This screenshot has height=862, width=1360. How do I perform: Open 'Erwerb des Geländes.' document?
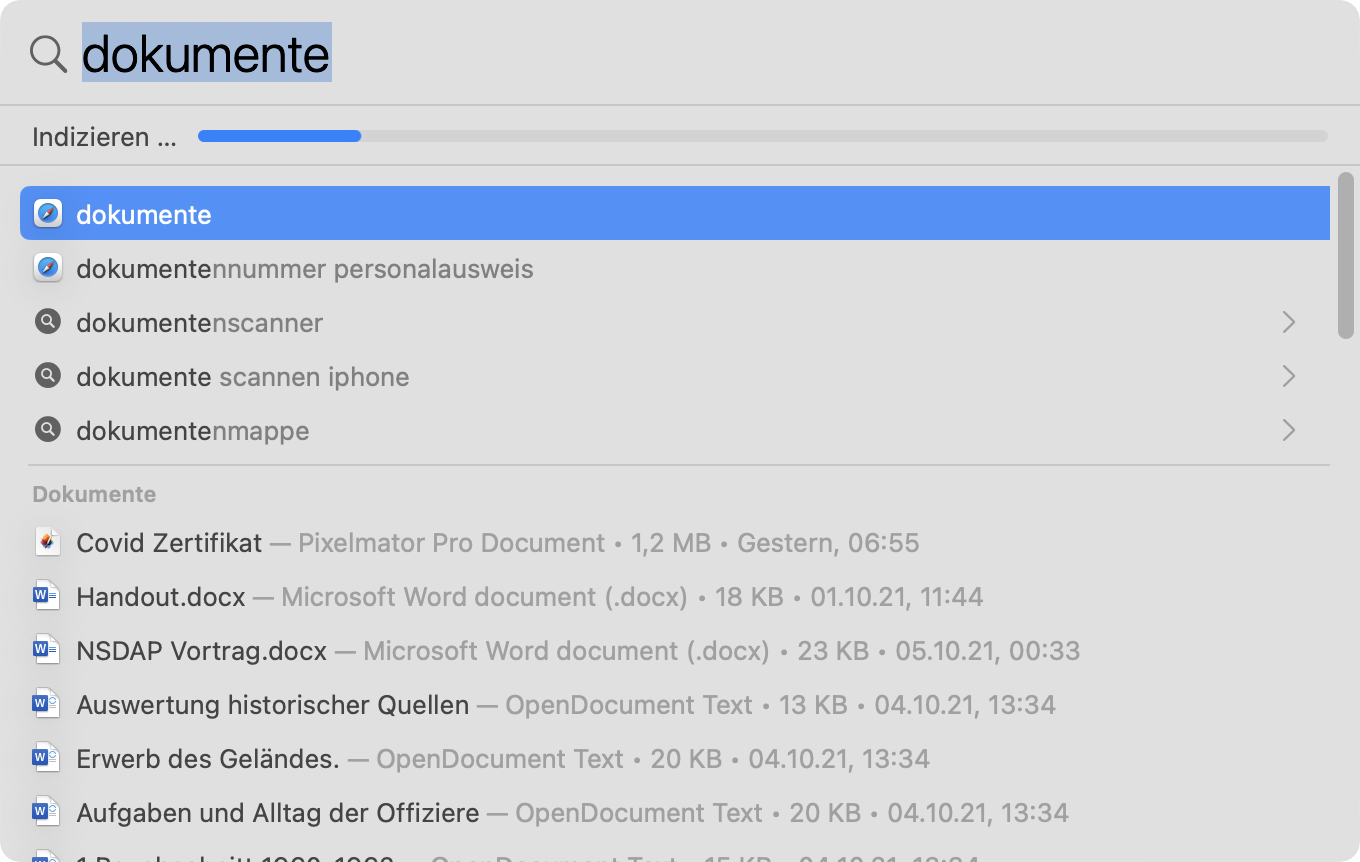(x=208, y=758)
